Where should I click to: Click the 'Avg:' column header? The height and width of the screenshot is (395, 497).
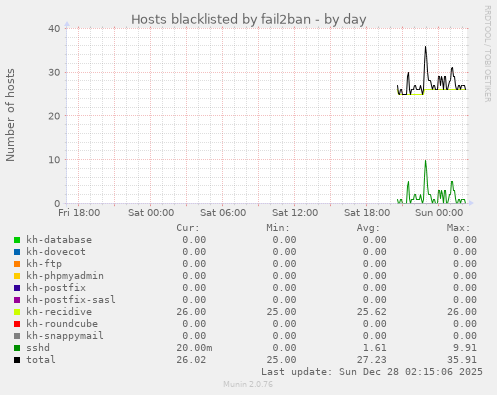pyautogui.click(x=368, y=228)
